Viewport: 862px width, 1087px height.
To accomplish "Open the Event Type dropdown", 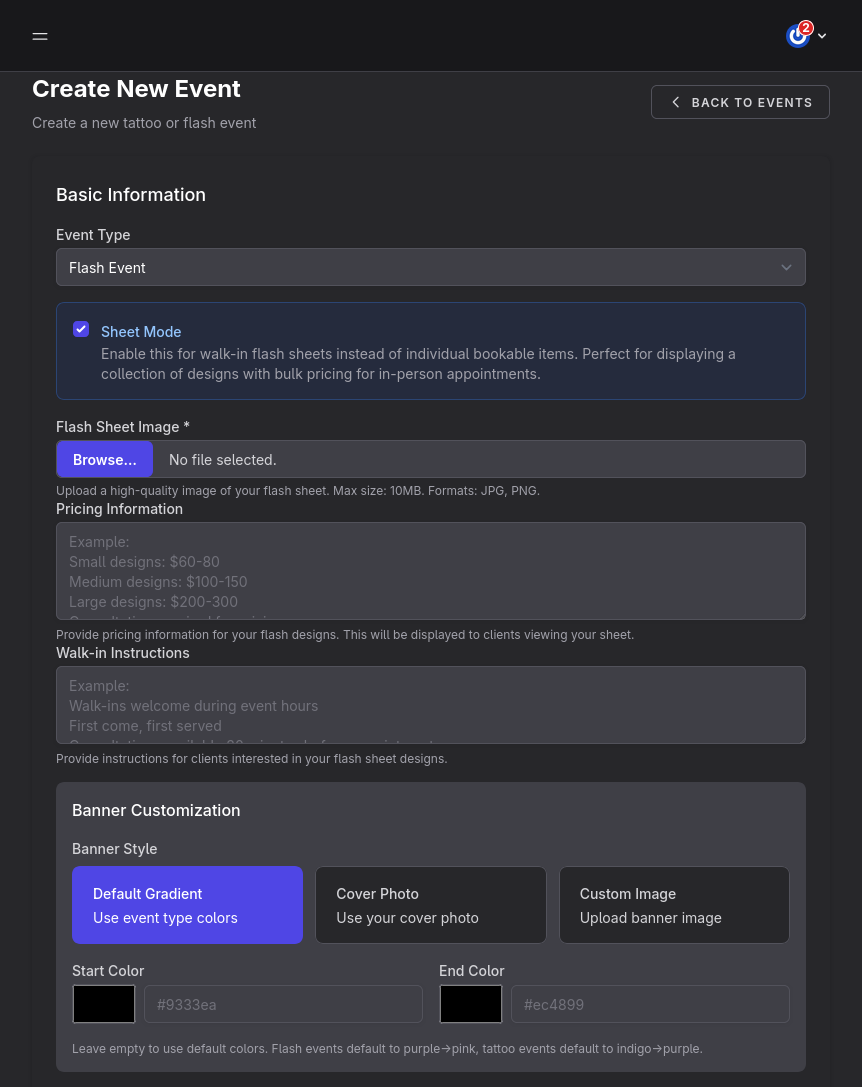I will coord(430,267).
